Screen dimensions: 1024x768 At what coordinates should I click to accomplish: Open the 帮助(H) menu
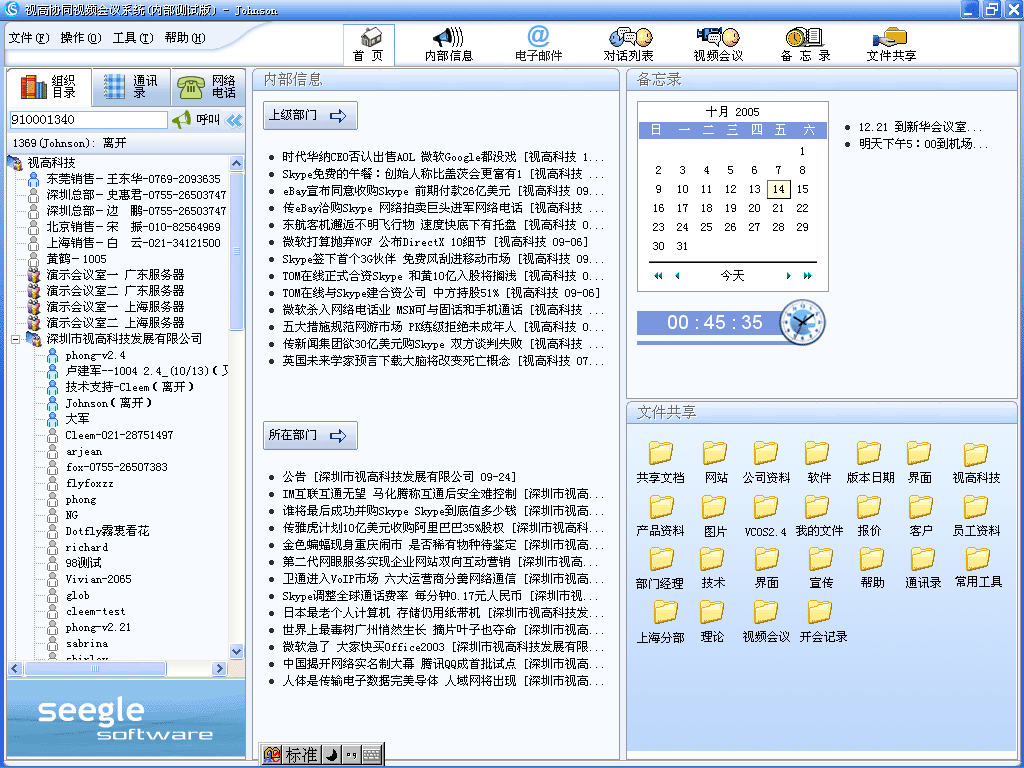pos(185,38)
